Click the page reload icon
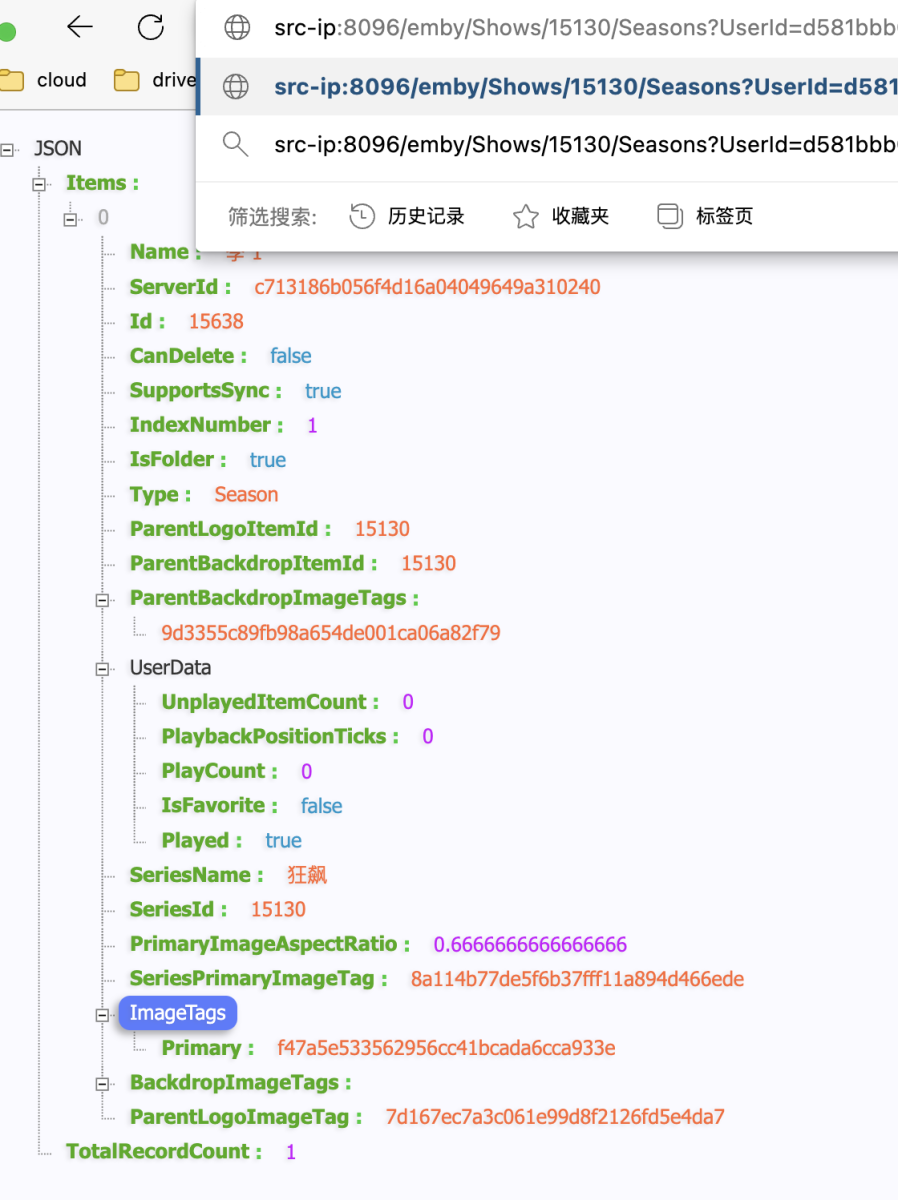 pos(150,27)
